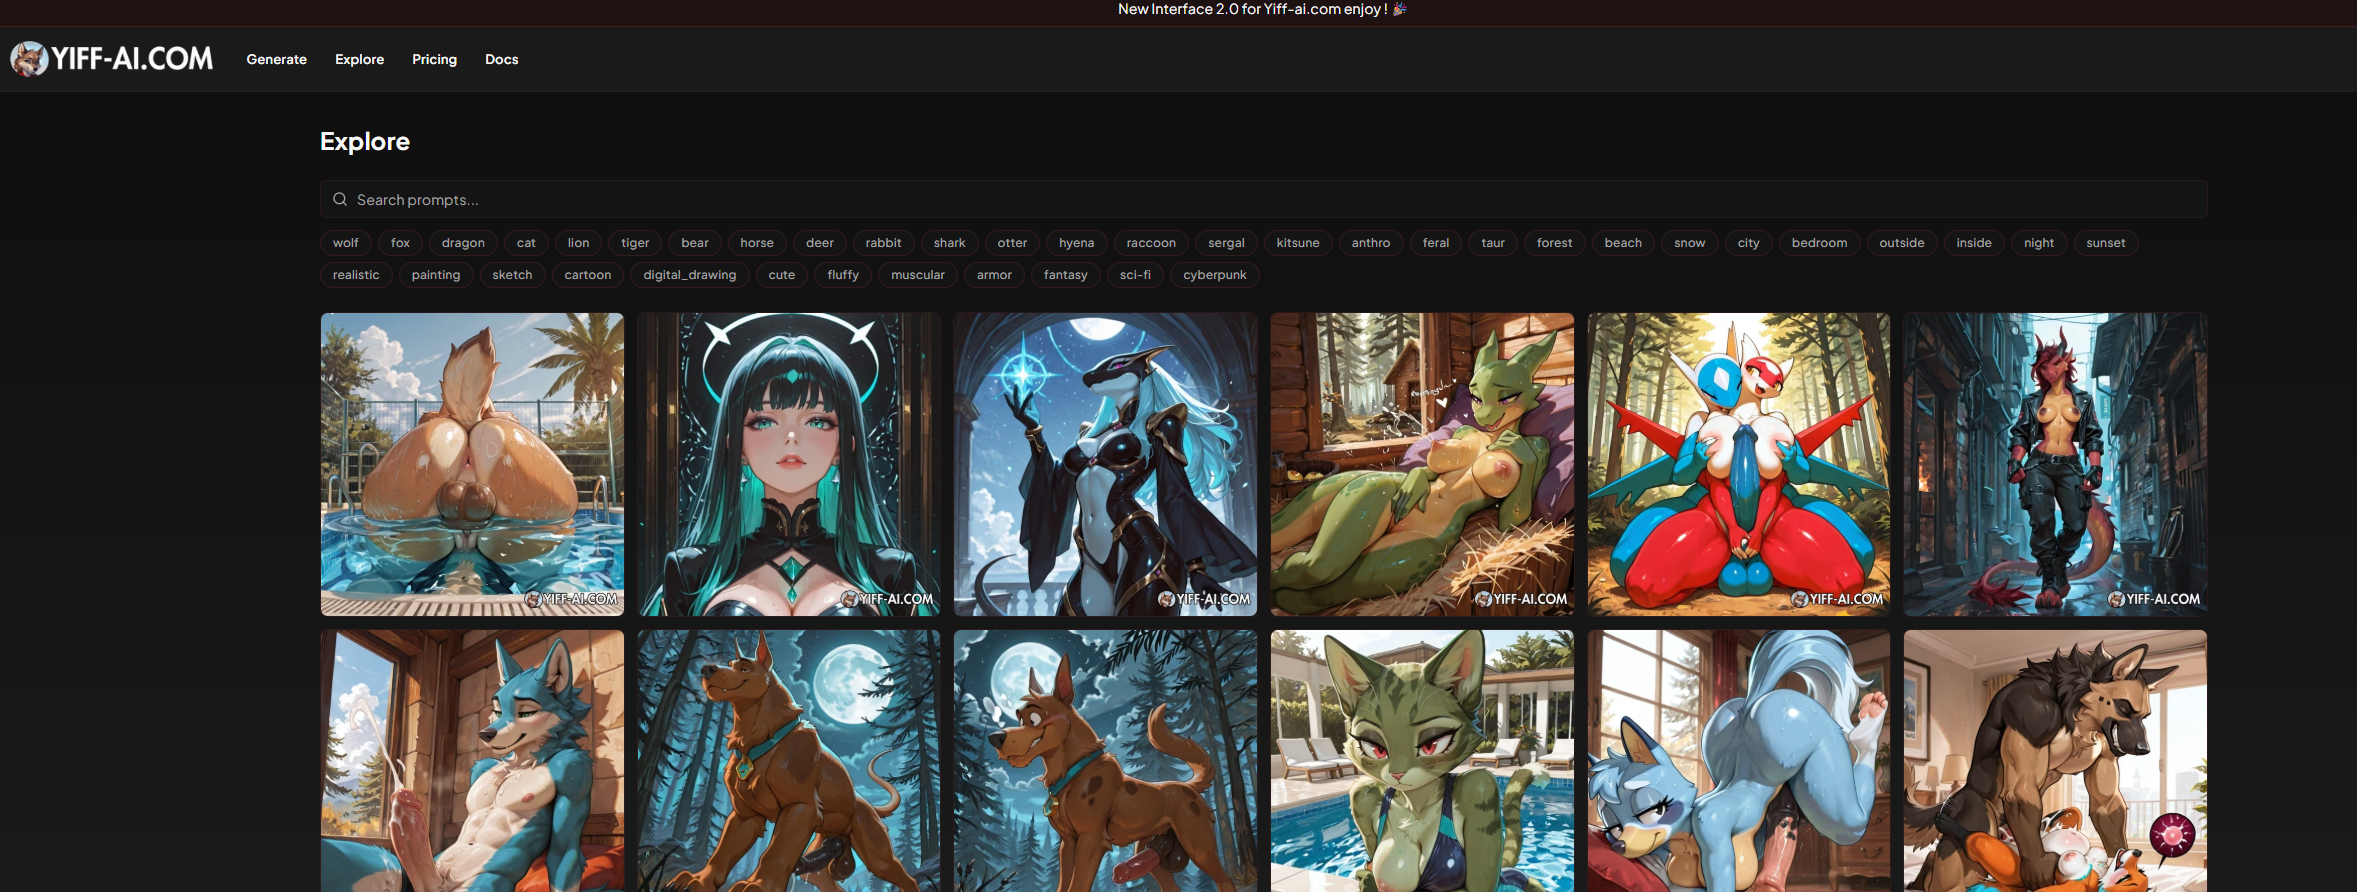The width and height of the screenshot is (2357, 892).
Task: Filter by the shark tag
Action: click(950, 243)
